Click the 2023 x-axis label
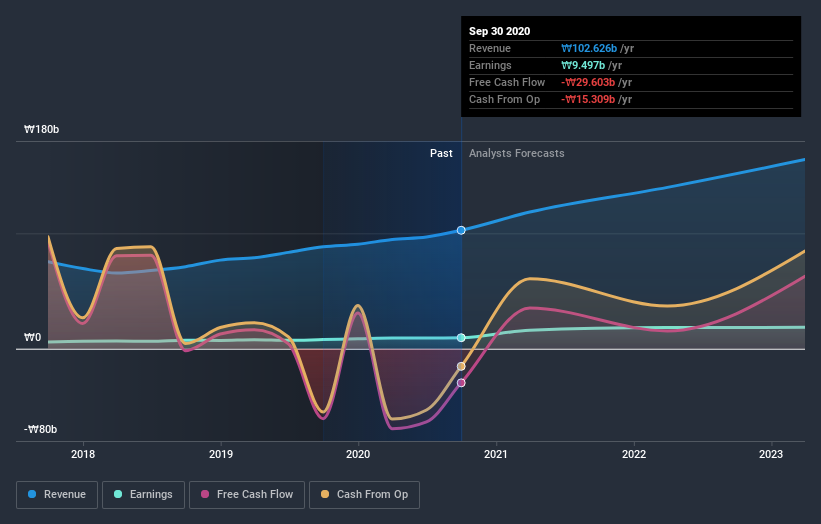This screenshot has height=524, width=821. 771,454
